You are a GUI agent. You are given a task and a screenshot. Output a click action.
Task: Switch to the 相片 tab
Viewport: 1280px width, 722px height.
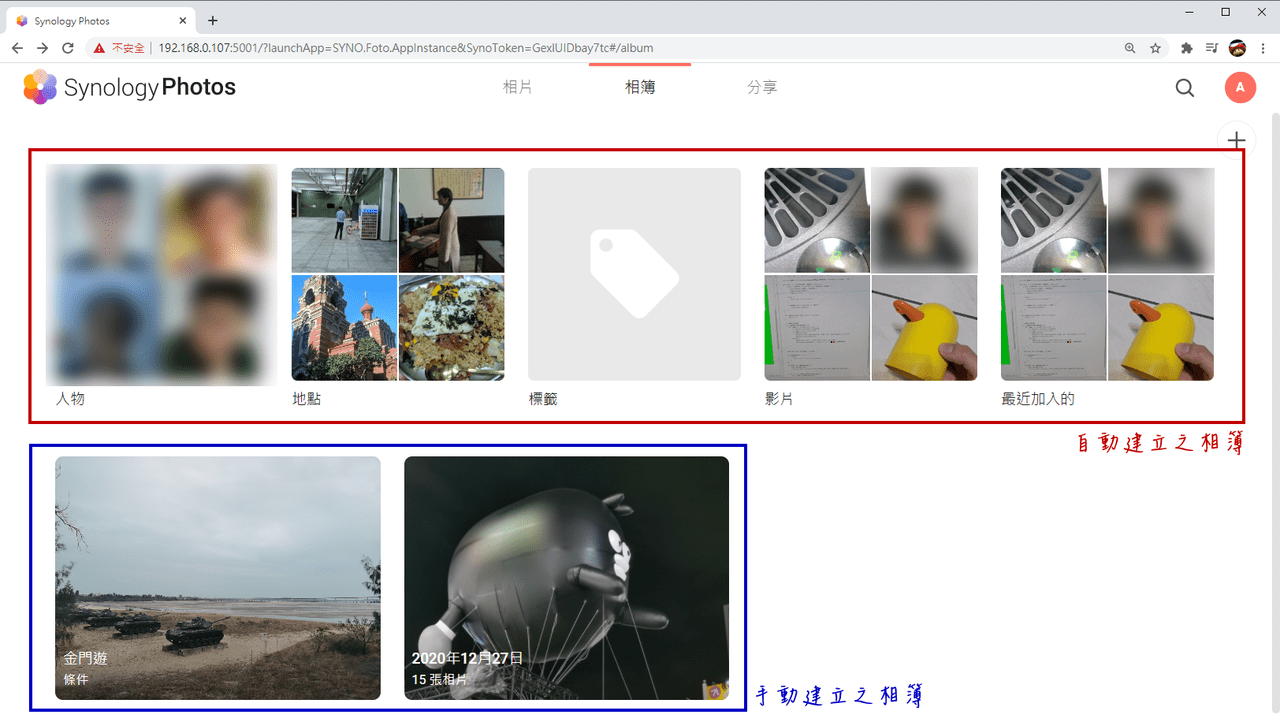(517, 88)
